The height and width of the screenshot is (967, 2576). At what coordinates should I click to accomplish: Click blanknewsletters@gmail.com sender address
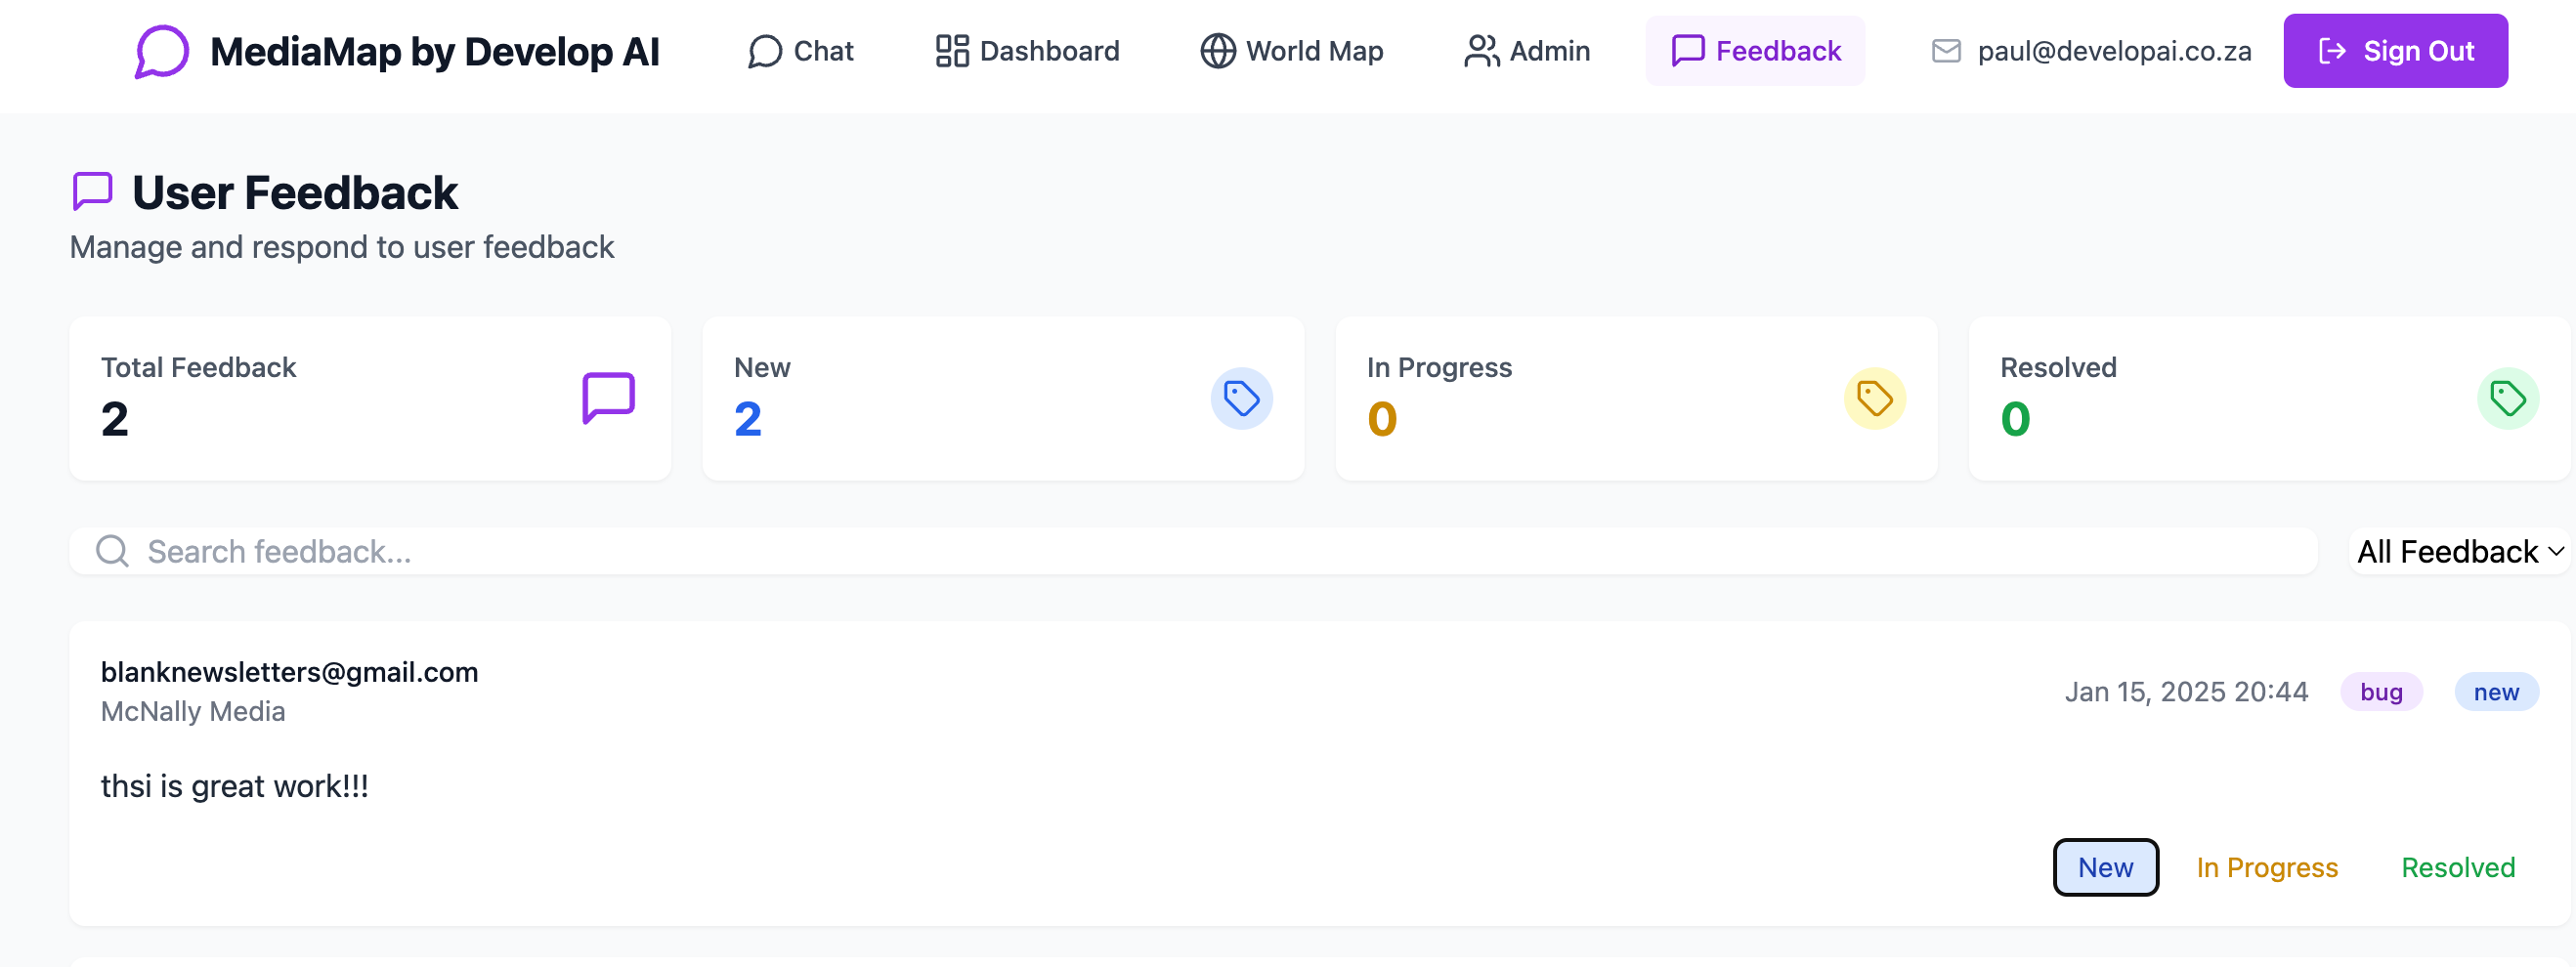pyautogui.click(x=289, y=672)
